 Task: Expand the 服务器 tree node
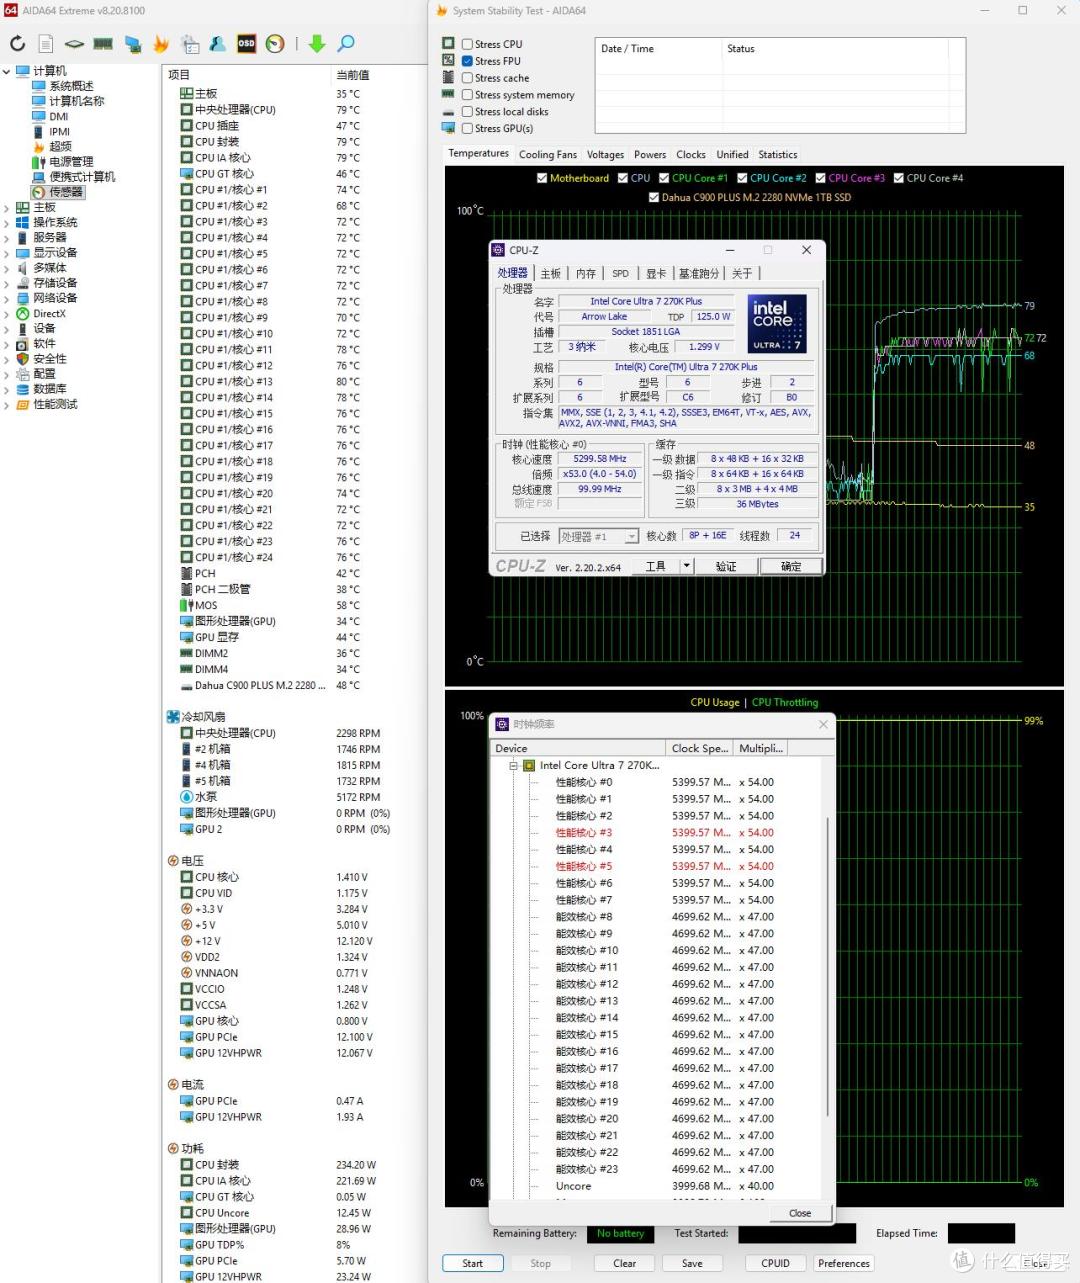tap(7, 237)
